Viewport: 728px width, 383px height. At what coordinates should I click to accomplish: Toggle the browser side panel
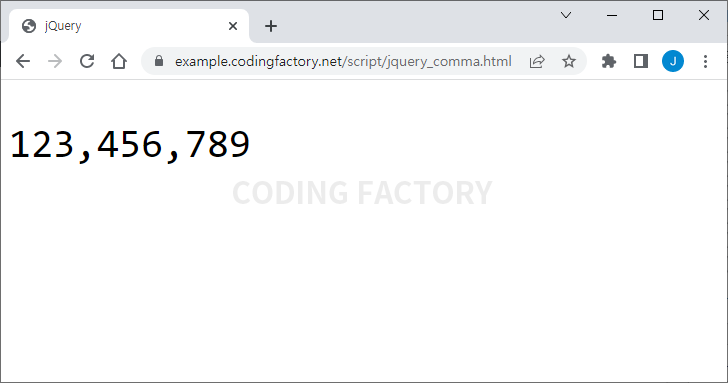tap(641, 61)
